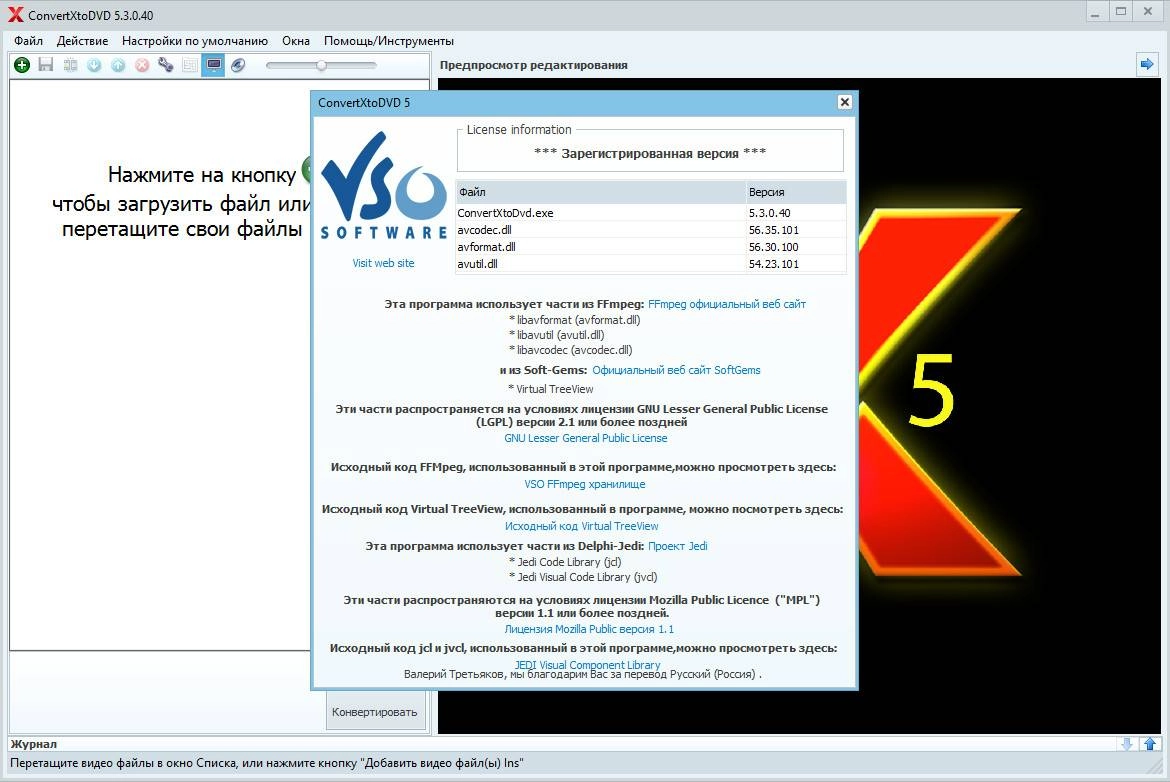Open FFmpeg официальный веб сайт link
Screen dimensions: 1170x782
(727, 304)
